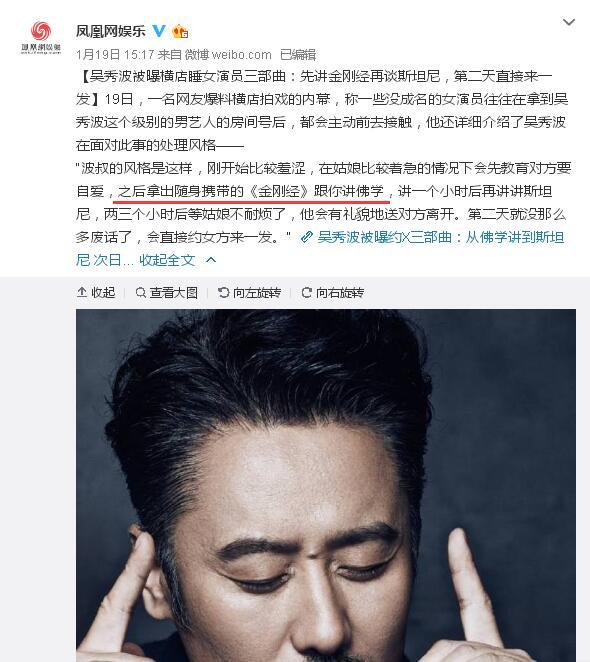Open the 吴秀波被曝约X三部曲 article link

pos(320,249)
